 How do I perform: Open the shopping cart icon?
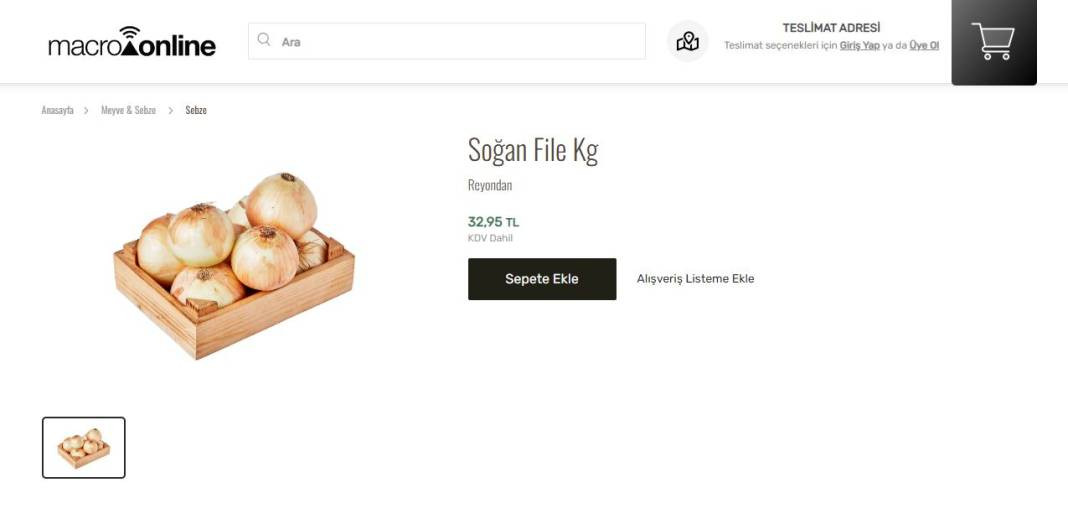(x=993, y=42)
